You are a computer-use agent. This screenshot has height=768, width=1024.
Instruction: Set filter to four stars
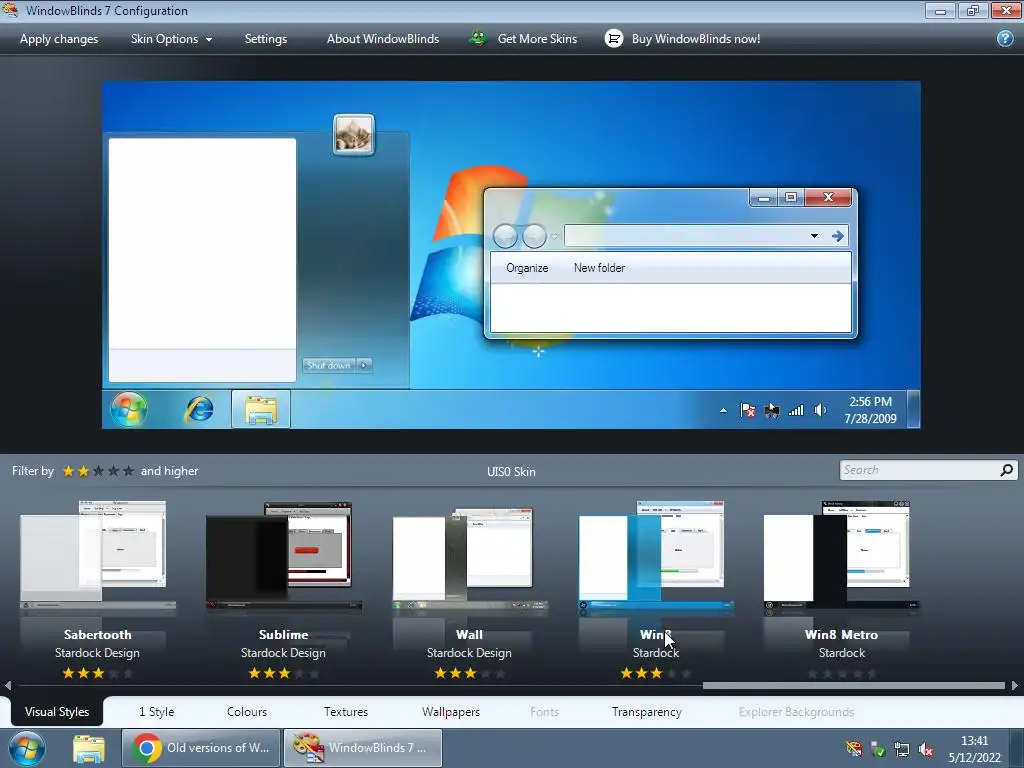(113, 471)
